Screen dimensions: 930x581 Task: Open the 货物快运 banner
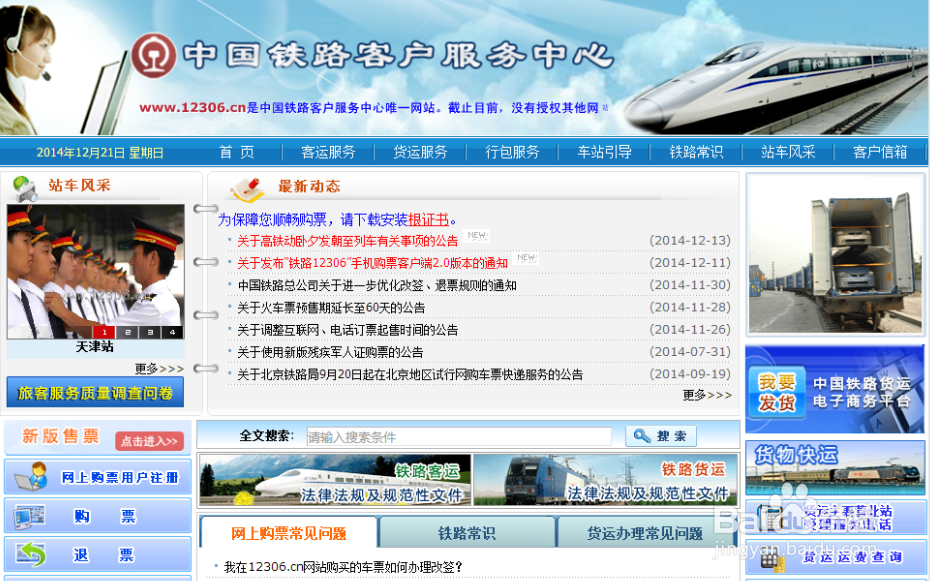click(835, 468)
